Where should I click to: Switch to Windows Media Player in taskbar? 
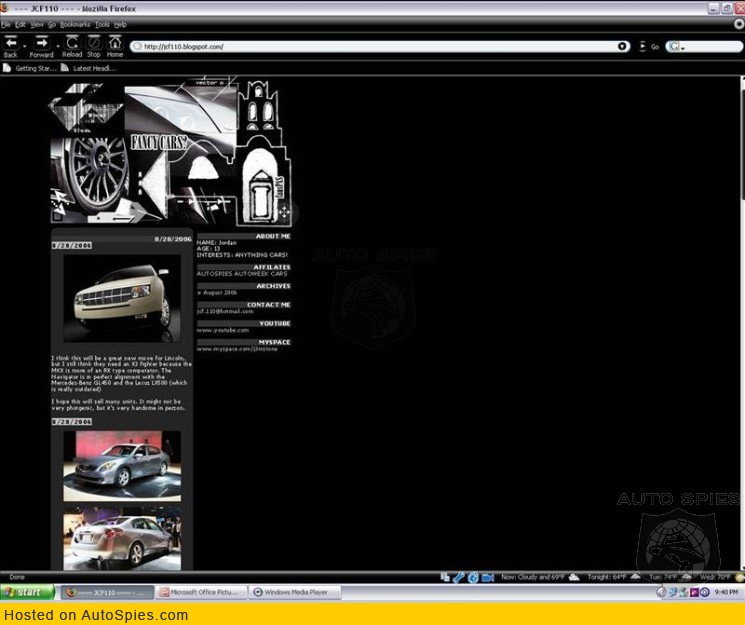[295, 592]
